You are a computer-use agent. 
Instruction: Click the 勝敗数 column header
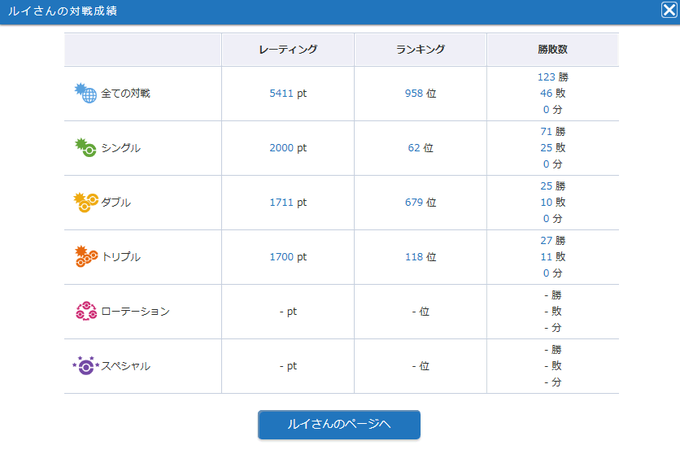(x=552, y=49)
